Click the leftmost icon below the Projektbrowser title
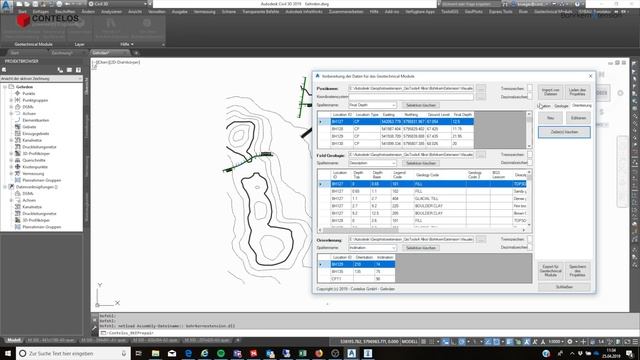Screen dimensions: 640x360 [4, 70]
